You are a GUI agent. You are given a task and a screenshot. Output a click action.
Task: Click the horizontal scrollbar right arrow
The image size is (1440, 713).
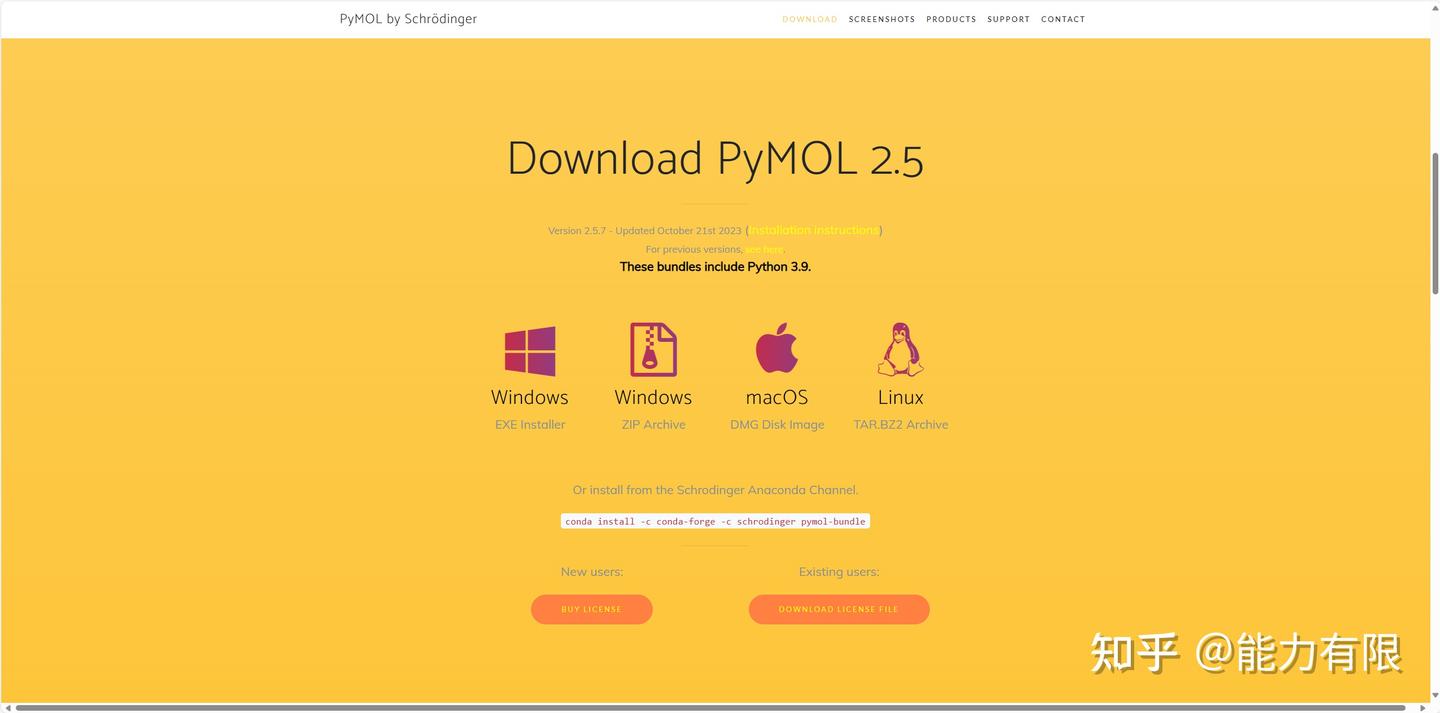point(1423,708)
